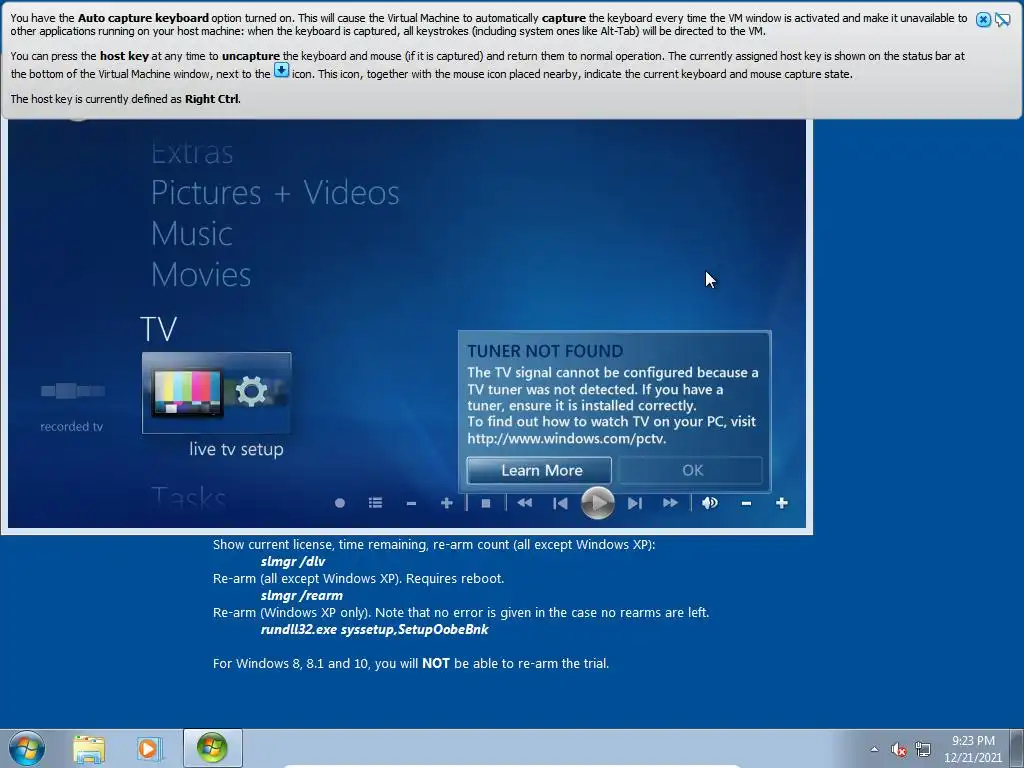The image size is (1024, 768).
Task: Click the skip forward button
Action: point(635,503)
